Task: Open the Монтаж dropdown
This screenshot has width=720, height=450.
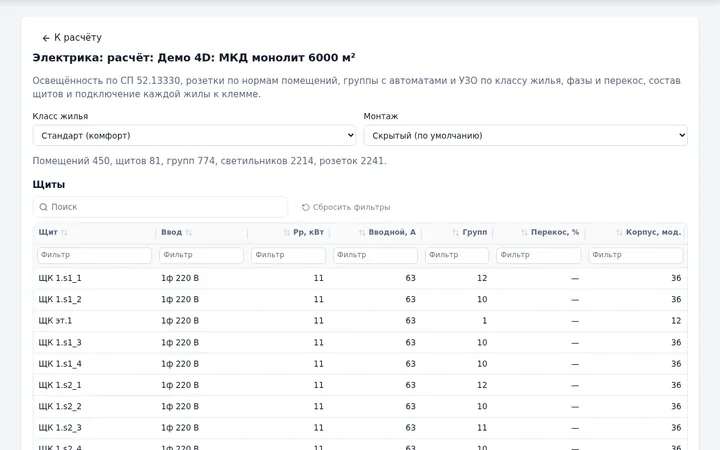Action: (525, 135)
